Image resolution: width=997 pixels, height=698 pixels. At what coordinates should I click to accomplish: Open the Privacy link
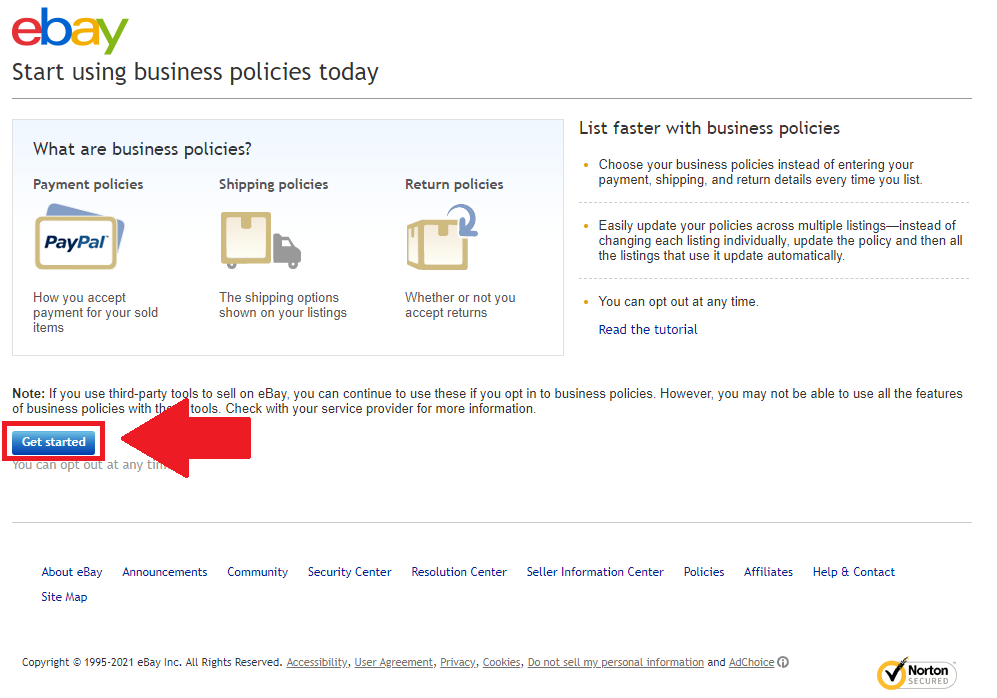pos(458,662)
